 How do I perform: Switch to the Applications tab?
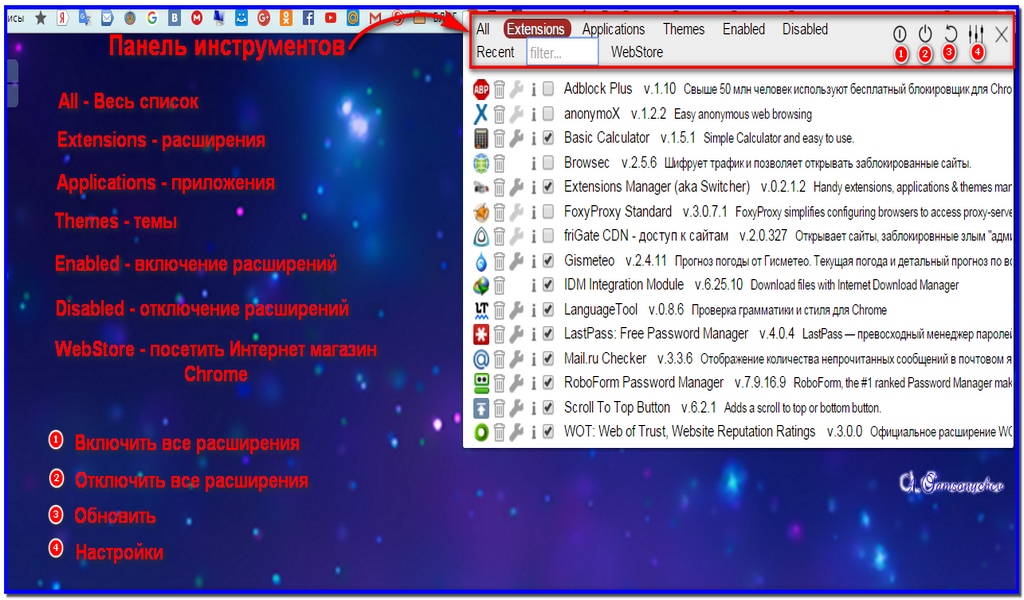coord(613,29)
